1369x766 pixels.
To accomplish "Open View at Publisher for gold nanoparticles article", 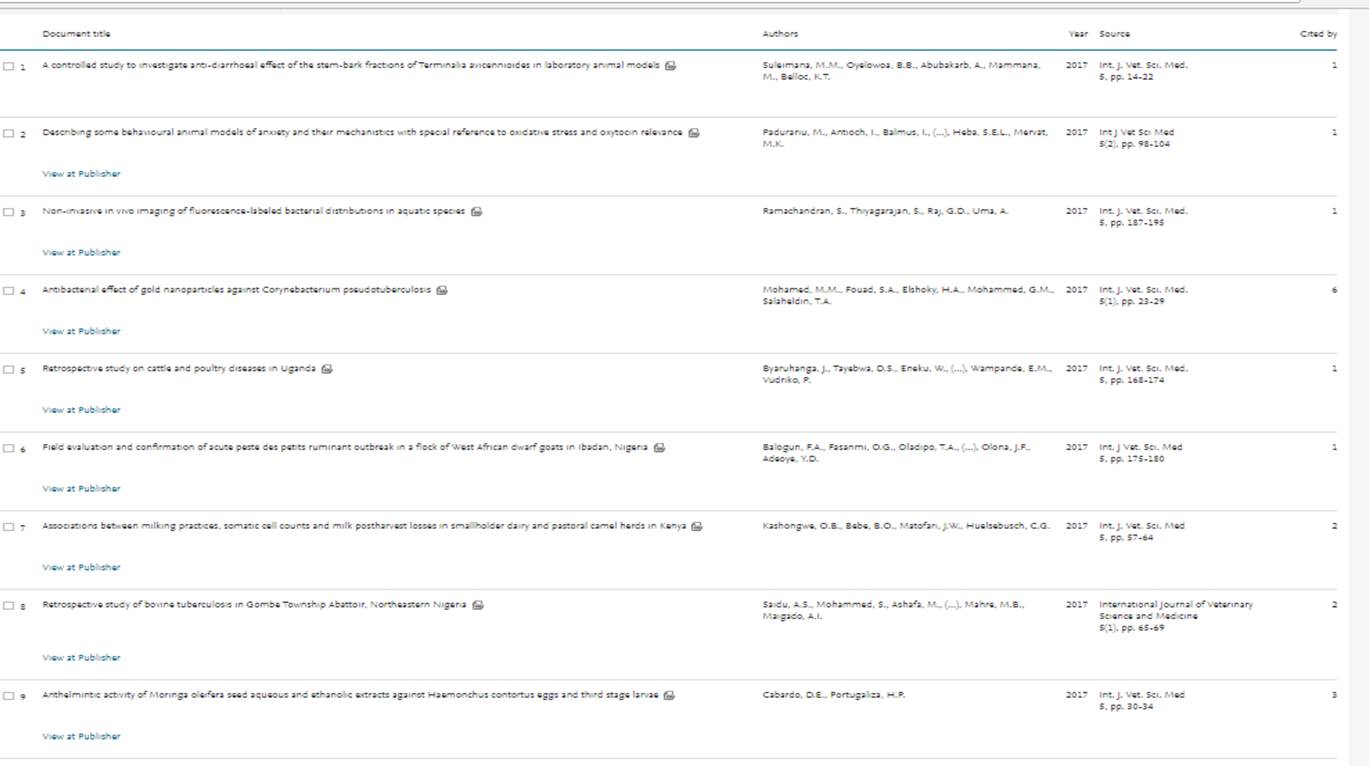I will (x=81, y=331).
